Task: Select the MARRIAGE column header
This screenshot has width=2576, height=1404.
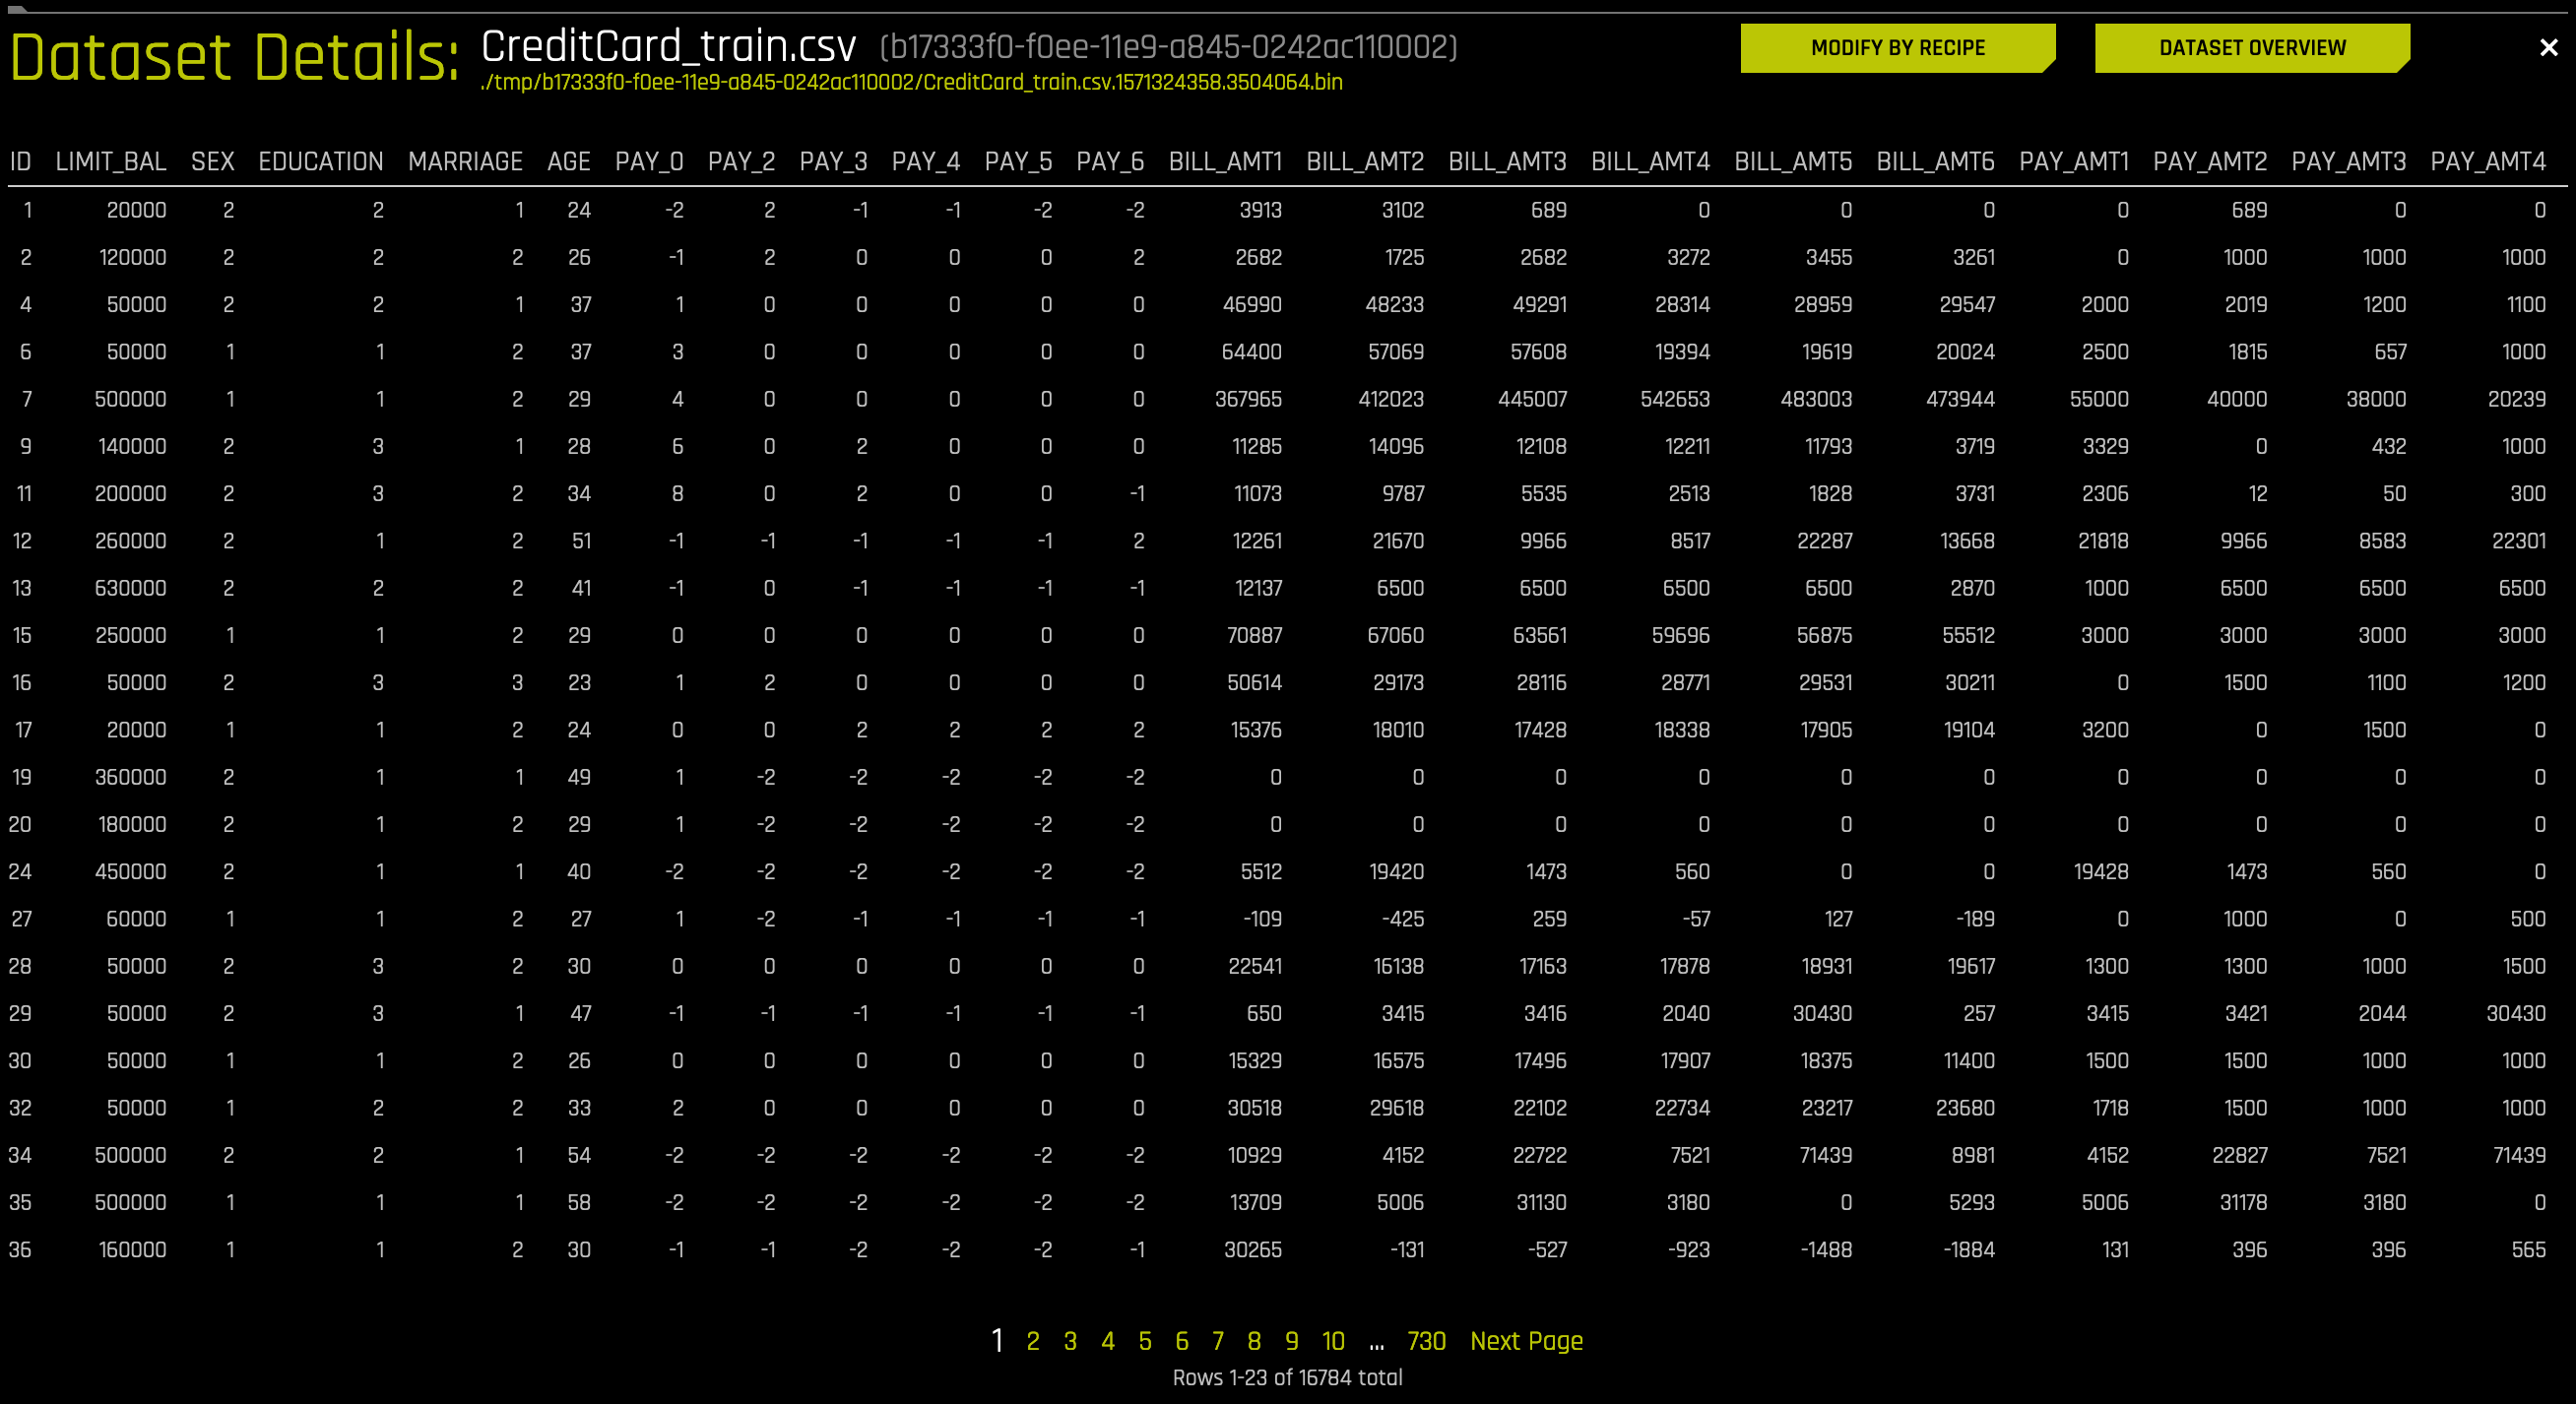Action: pos(465,161)
